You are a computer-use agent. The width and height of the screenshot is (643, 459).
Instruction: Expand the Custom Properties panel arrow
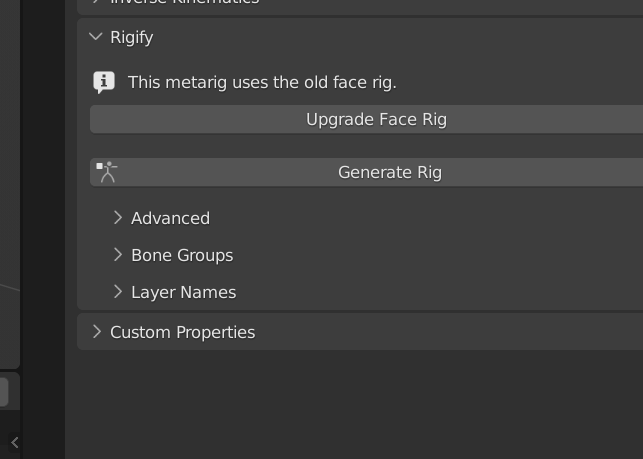coord(97,332)
